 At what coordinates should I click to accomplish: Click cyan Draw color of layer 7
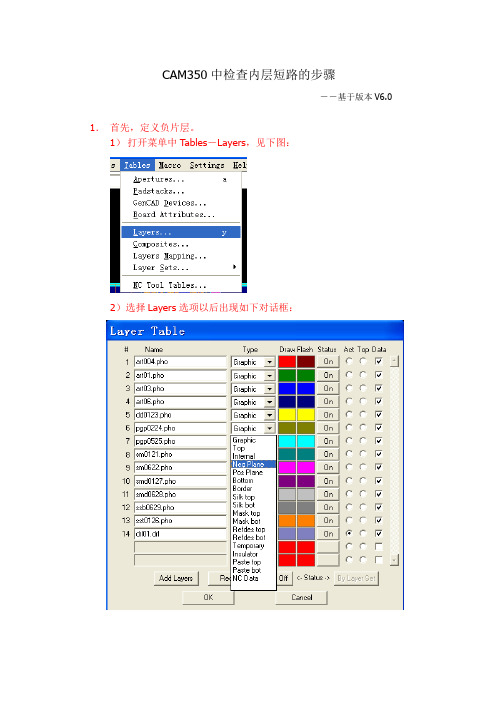287,441
